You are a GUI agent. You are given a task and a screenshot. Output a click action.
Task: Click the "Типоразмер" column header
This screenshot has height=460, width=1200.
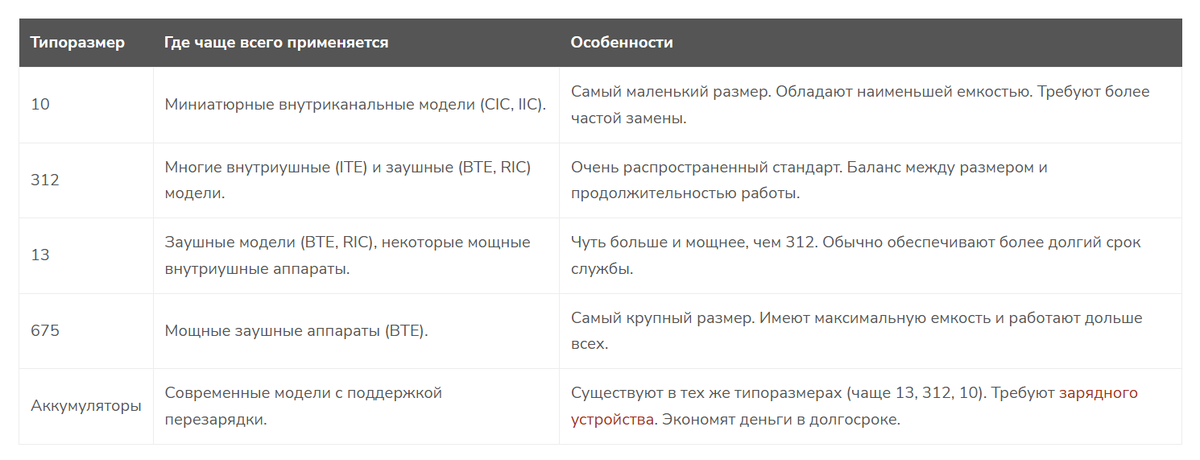(x=78, y=43)
